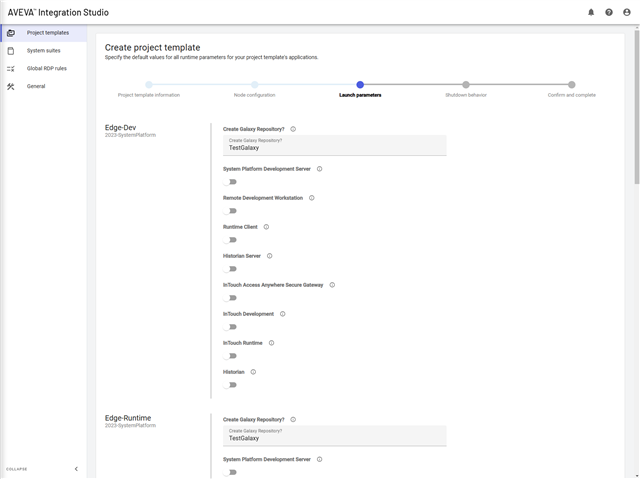Click info icon beside InTouch Access Anywhere Secure Gateway

(x=332, y=285)
